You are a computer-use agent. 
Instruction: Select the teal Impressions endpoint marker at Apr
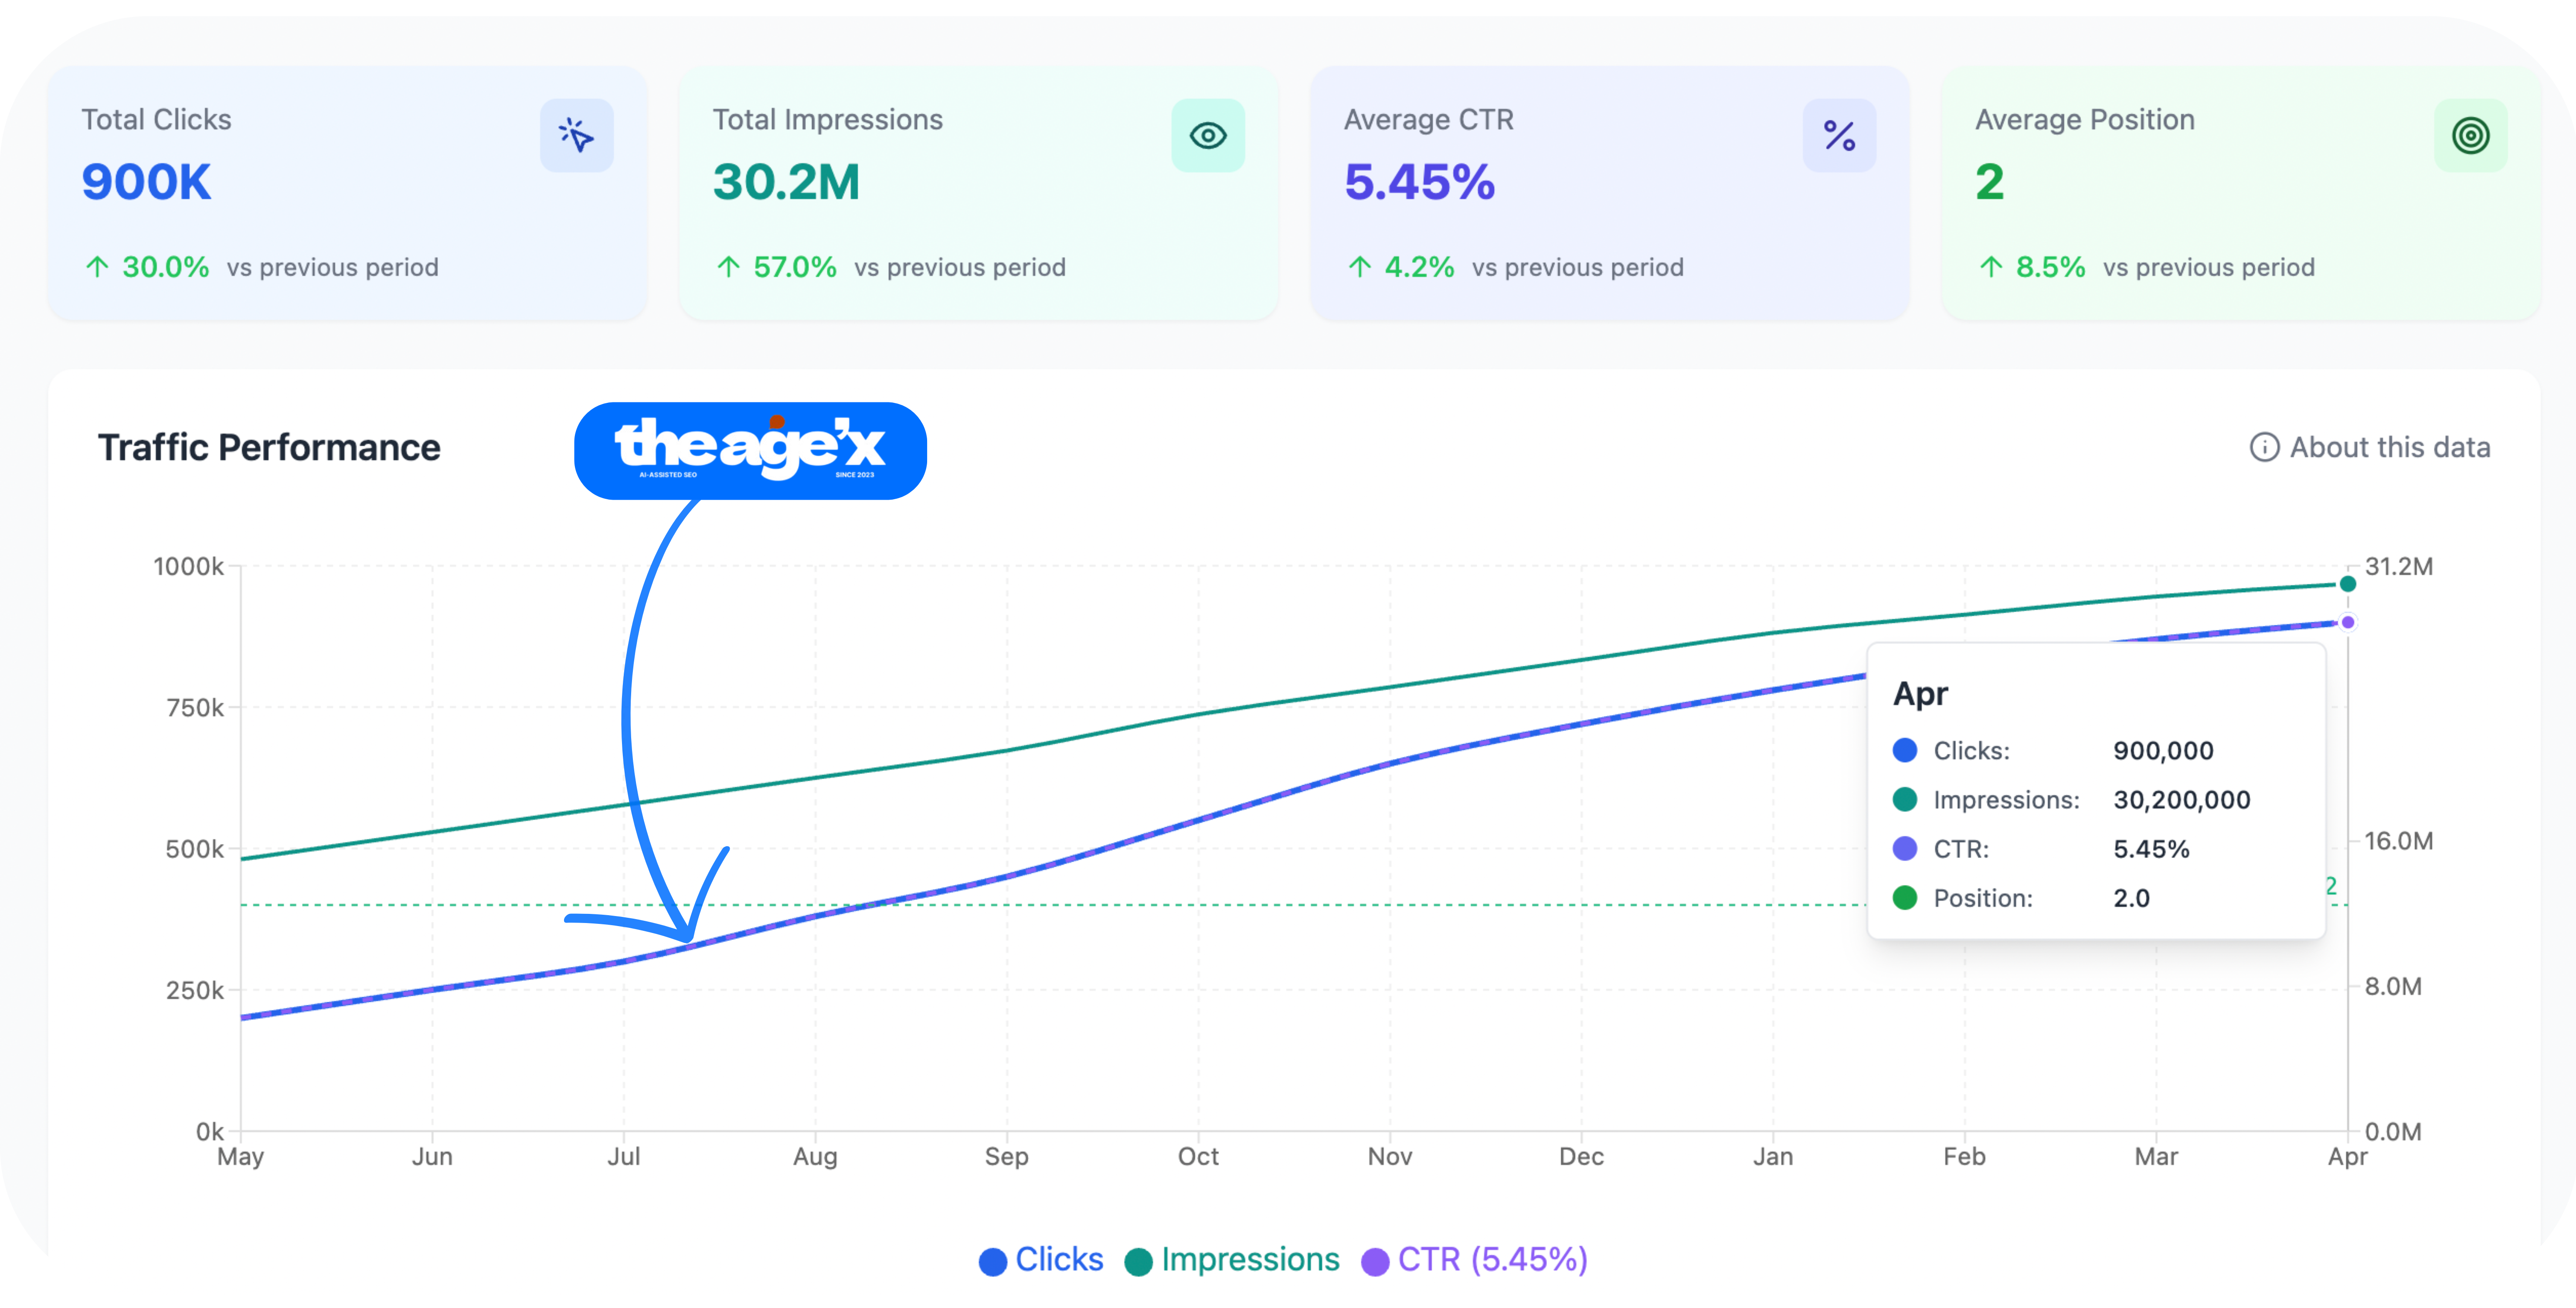click(x=2347, y=584)
